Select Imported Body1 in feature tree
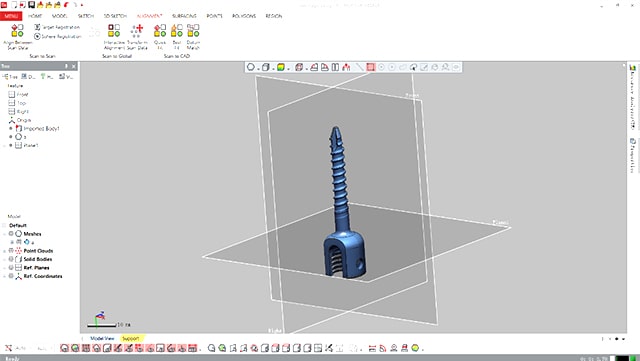The image size is (640, 361). 41,128
